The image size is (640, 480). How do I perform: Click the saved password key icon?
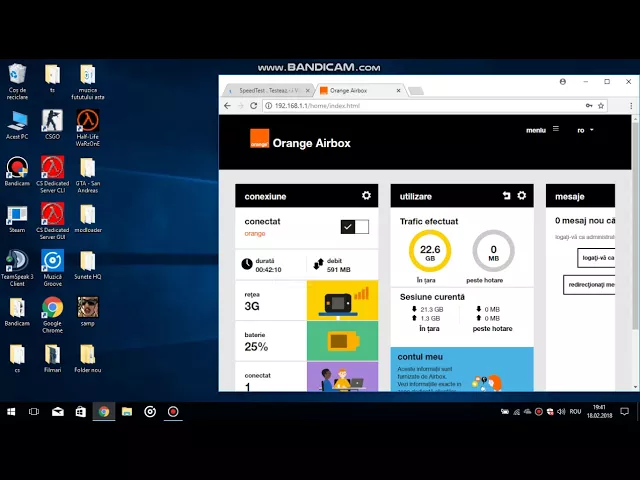click(x=589, y=106)
